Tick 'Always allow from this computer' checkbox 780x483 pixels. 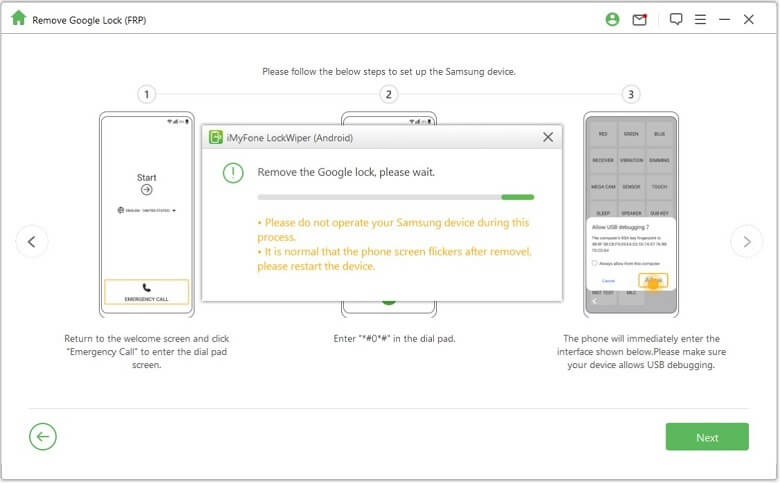594,263
